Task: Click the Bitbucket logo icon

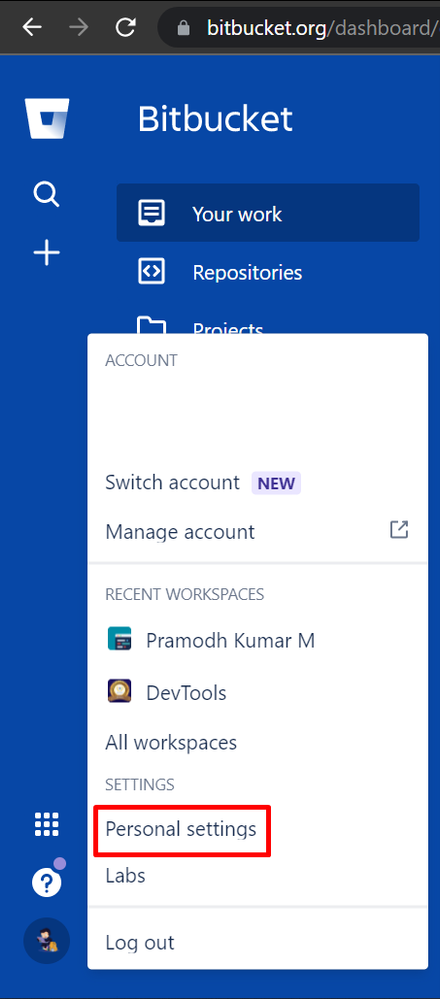Action: pyautogui.click(x=47, y=118)
